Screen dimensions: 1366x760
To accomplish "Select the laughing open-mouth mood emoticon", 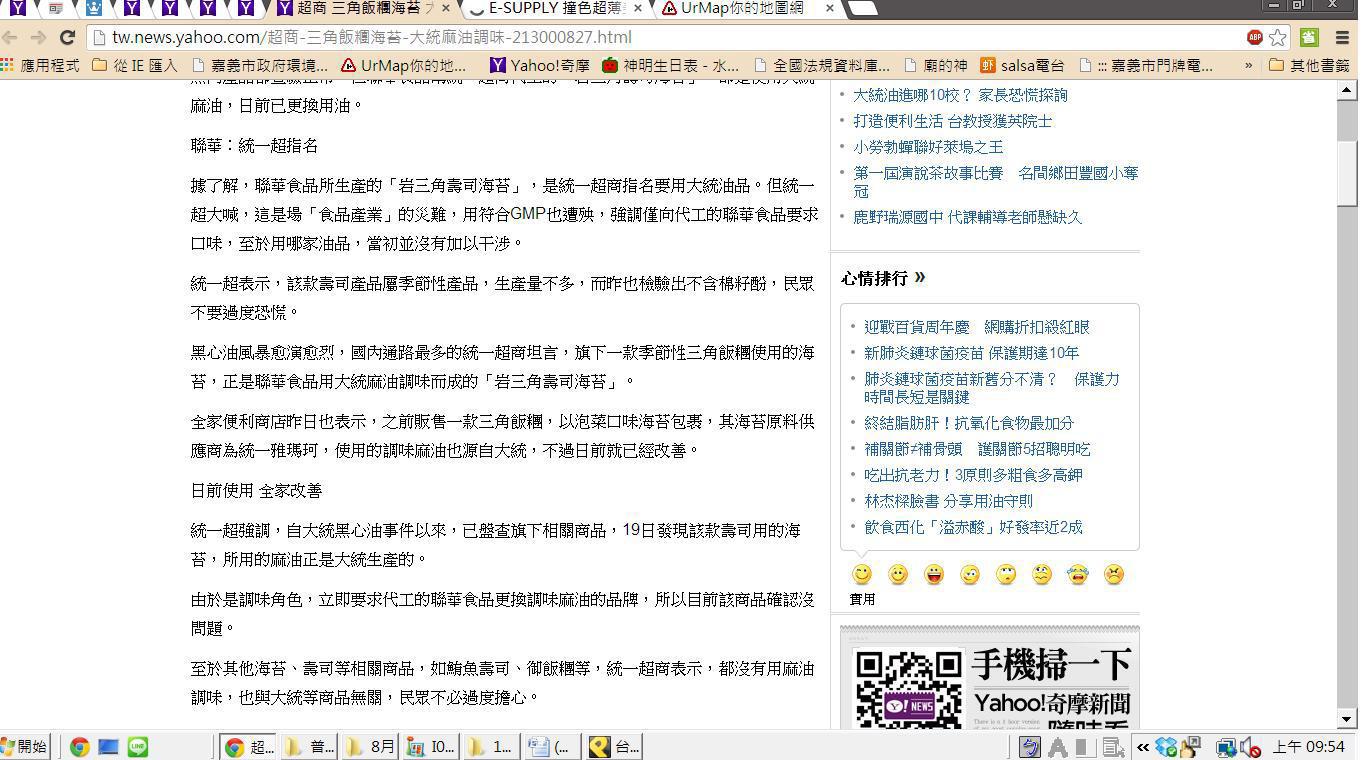I will tap(934, 574).
